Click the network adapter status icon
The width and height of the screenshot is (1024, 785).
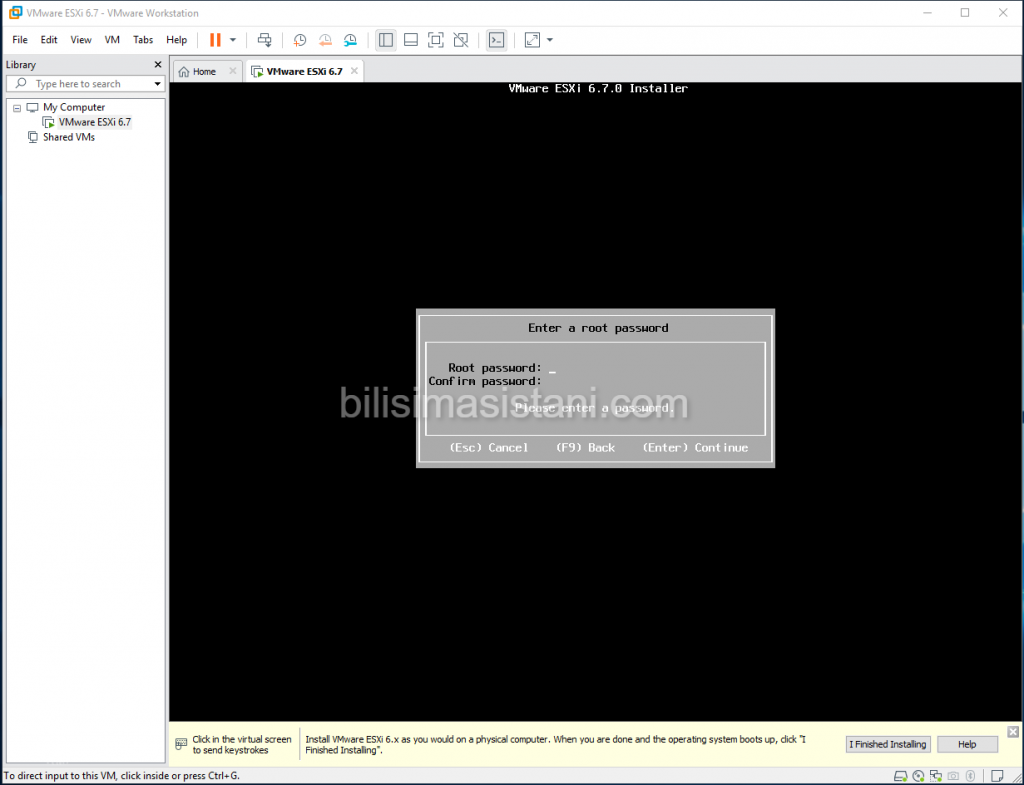pyautogui.click(x=936, y=776)
